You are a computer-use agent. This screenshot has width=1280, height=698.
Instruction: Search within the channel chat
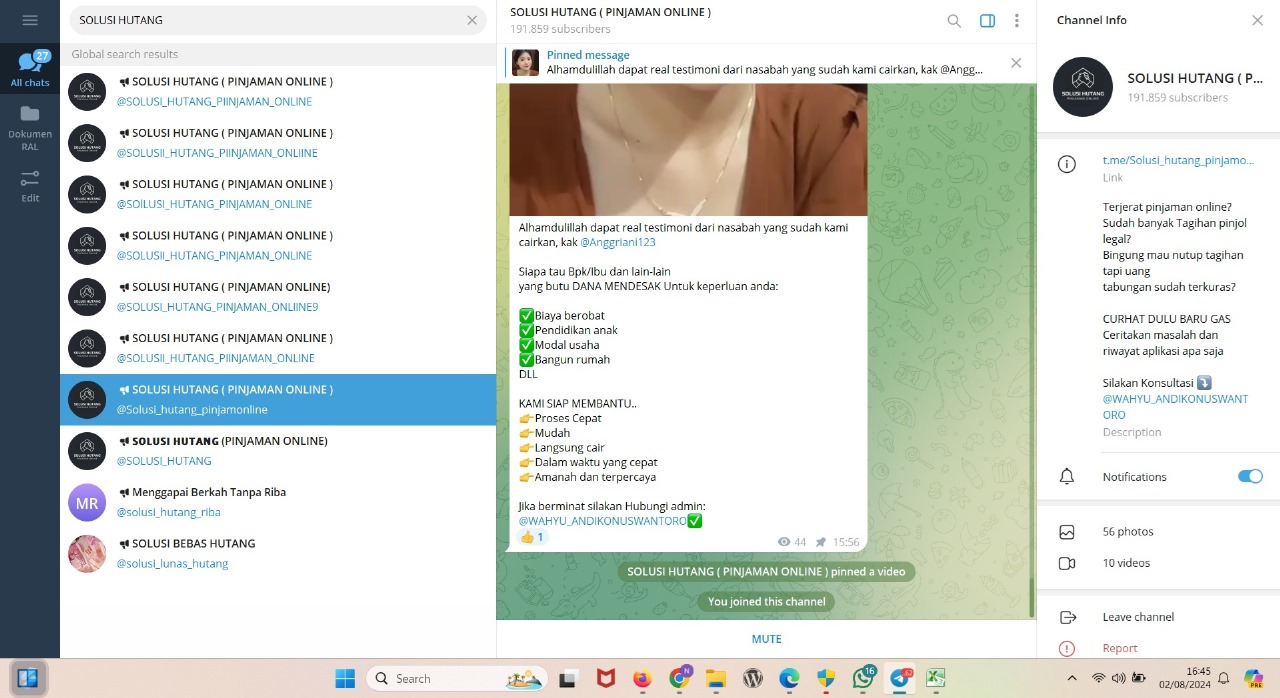(x=954, y=21)
